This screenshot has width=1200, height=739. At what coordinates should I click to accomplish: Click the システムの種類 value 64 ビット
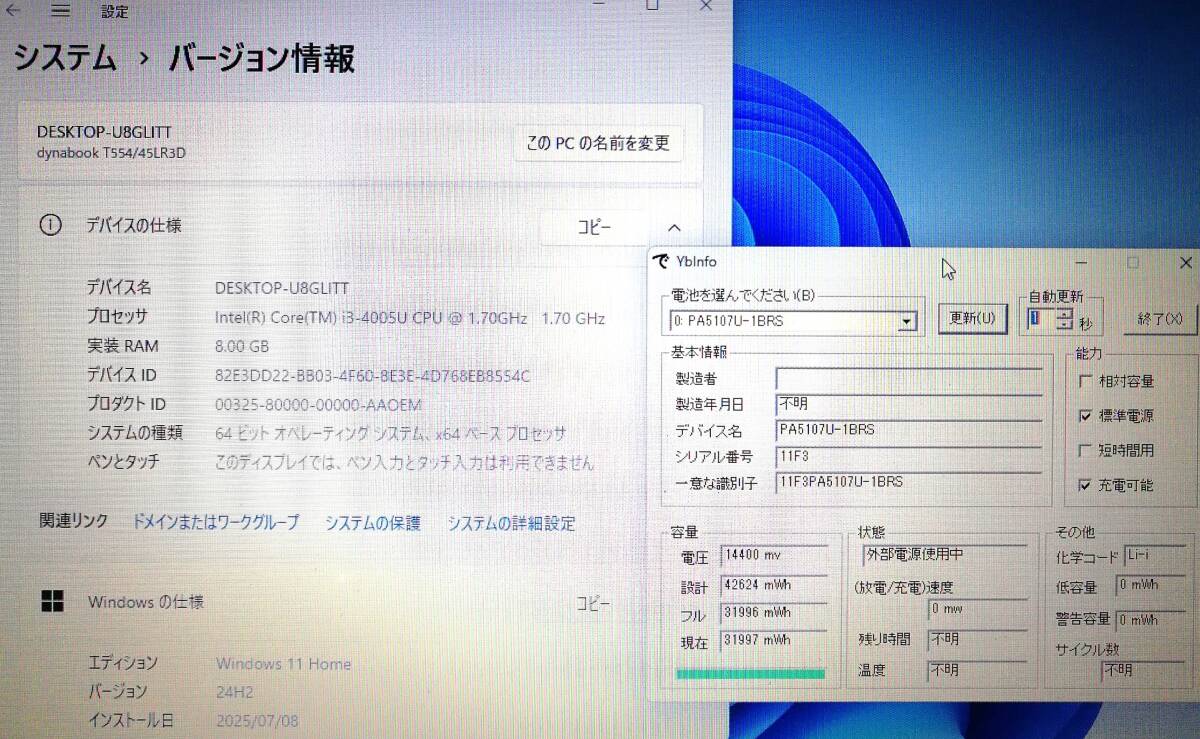point(390,434)
